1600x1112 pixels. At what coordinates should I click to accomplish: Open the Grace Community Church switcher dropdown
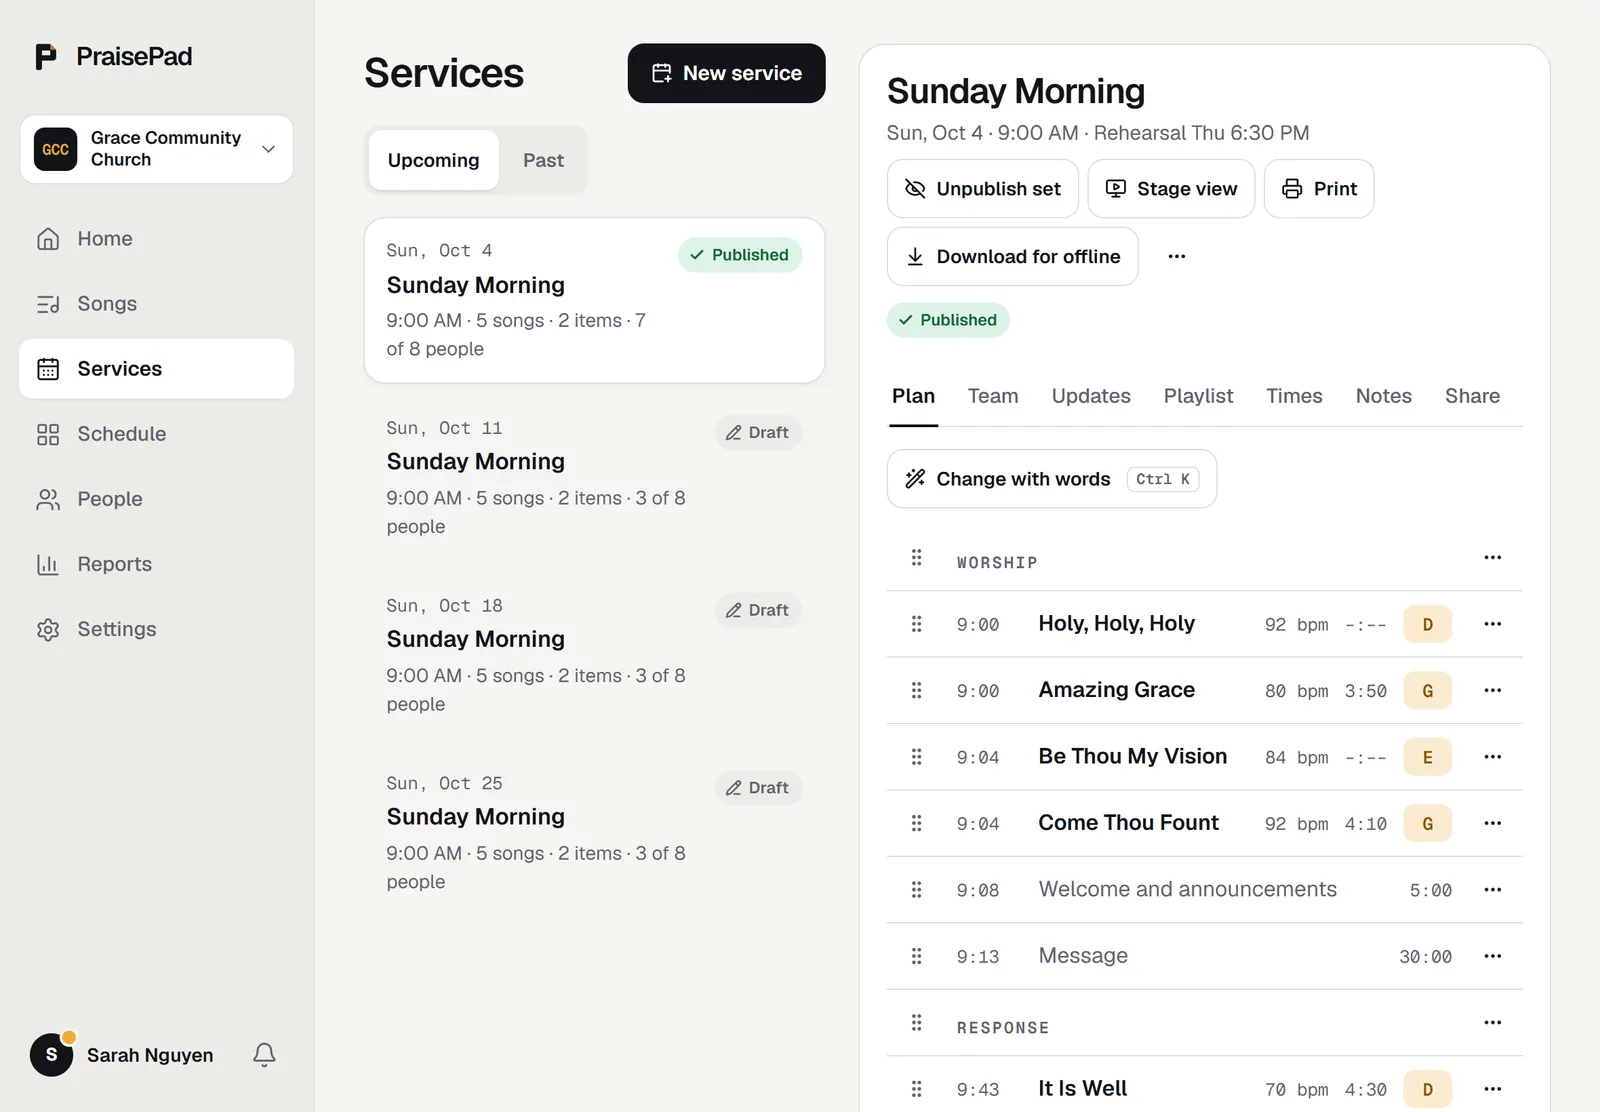pyautogui.click(x=156, y=149)
